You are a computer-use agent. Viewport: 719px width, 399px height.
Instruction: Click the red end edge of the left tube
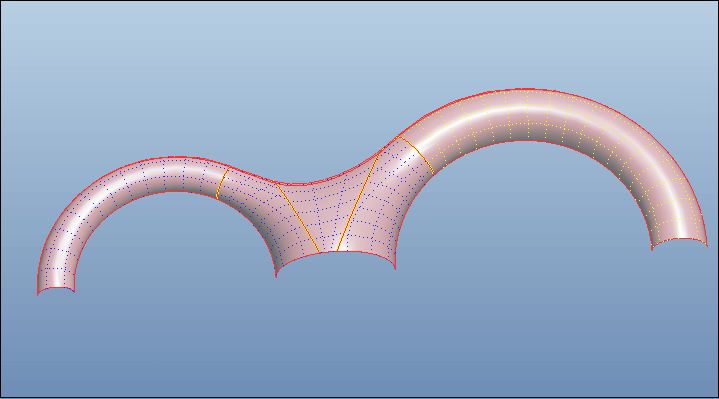click(55, 288)
